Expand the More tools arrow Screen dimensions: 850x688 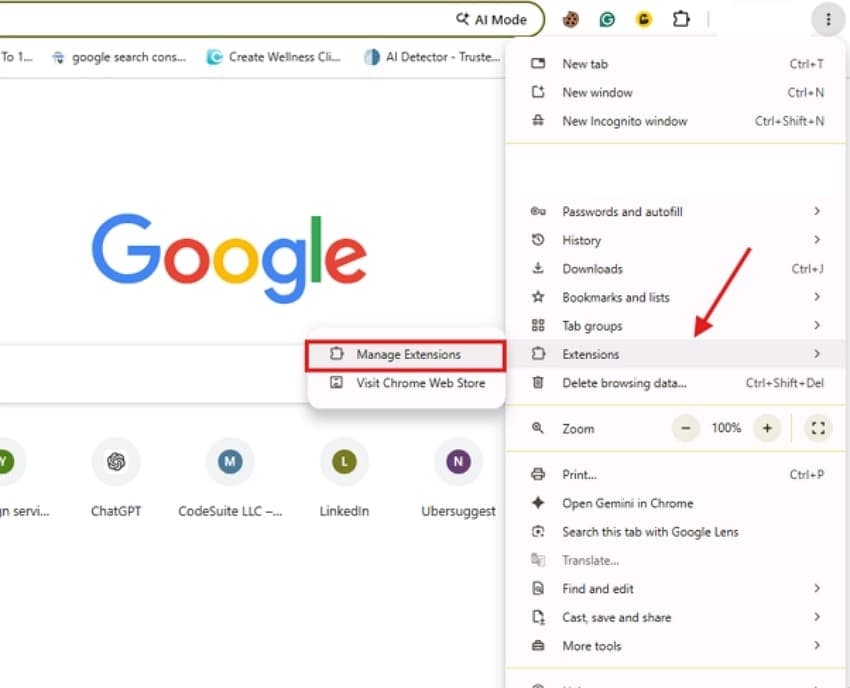(x=816, y=645)
